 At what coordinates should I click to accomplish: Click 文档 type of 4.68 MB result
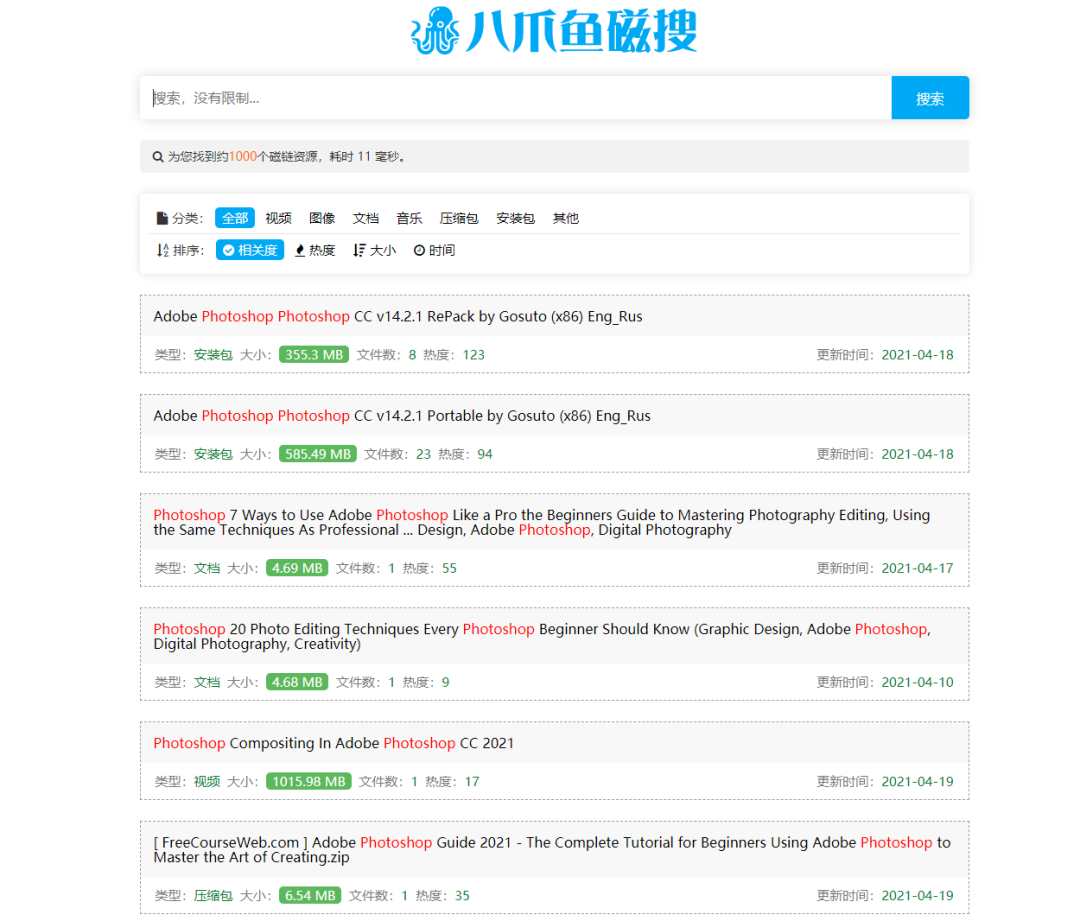[x=207, y=682]
